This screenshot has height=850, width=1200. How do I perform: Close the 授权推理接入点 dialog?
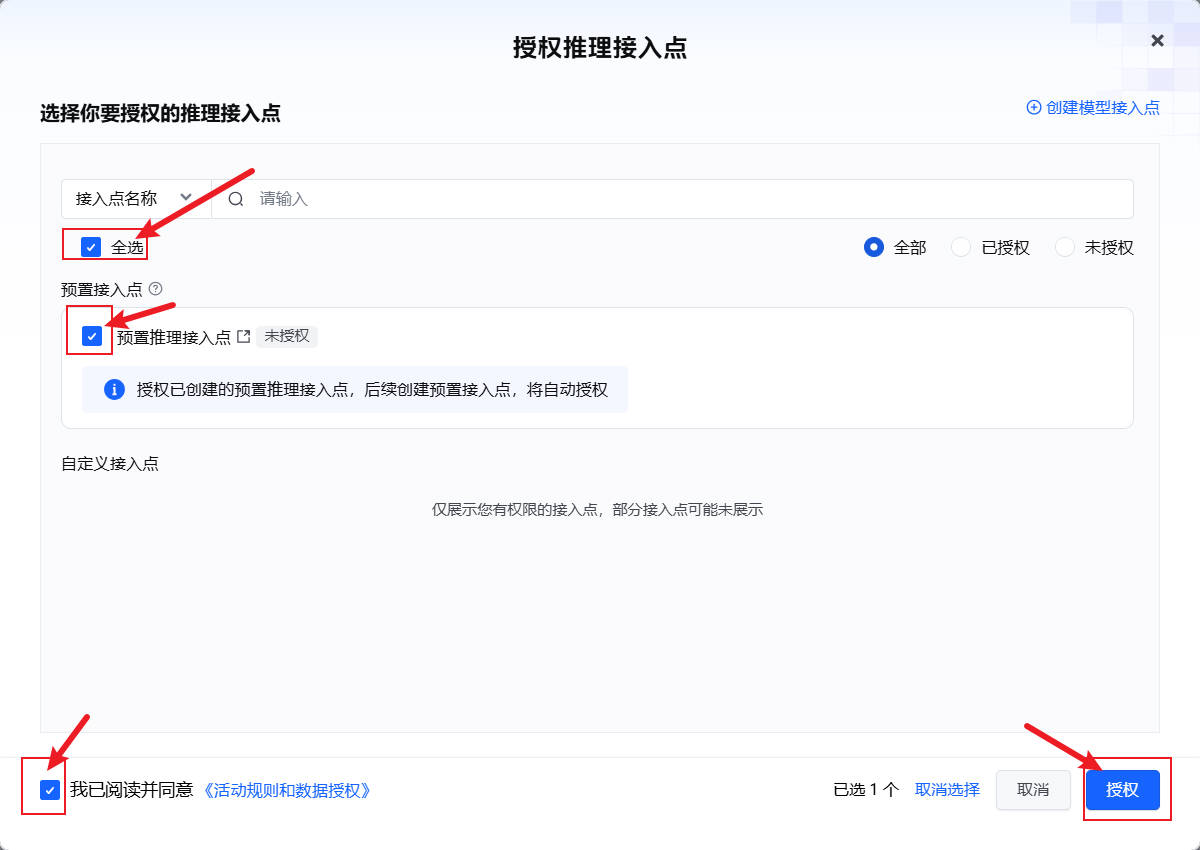(x=1157, y=41)
